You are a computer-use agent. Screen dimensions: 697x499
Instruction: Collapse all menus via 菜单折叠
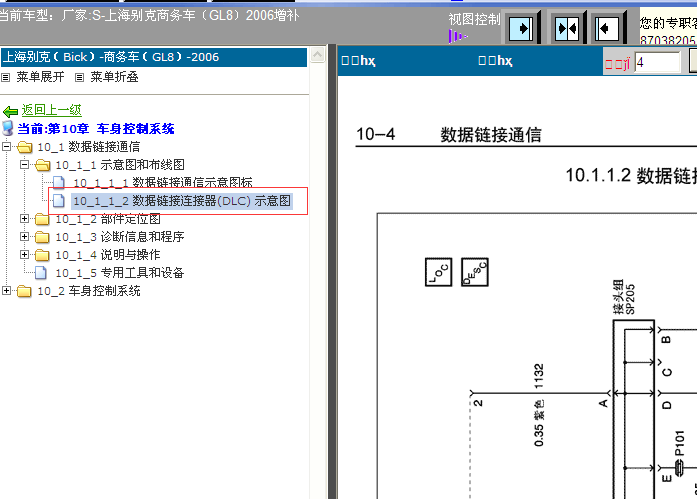(114, 77)
